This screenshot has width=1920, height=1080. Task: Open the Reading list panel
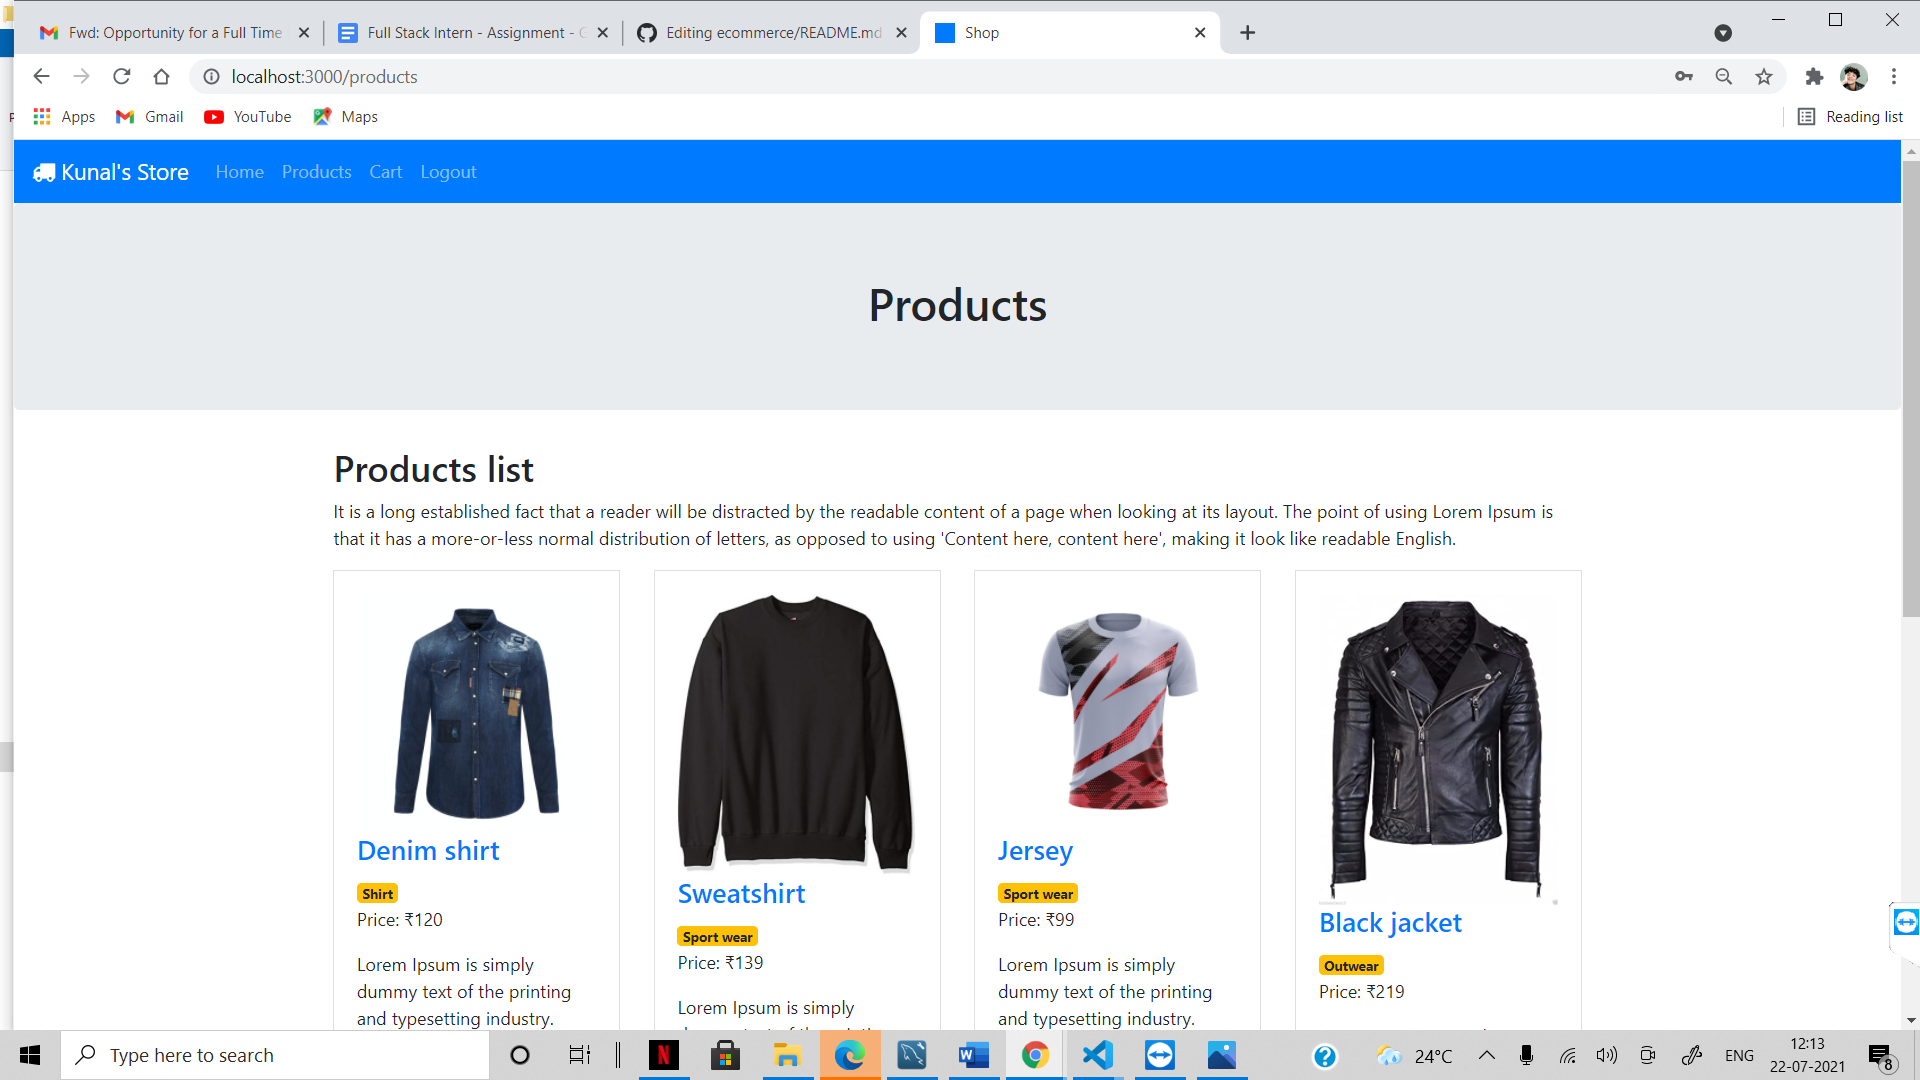[x=1850, y=117]
